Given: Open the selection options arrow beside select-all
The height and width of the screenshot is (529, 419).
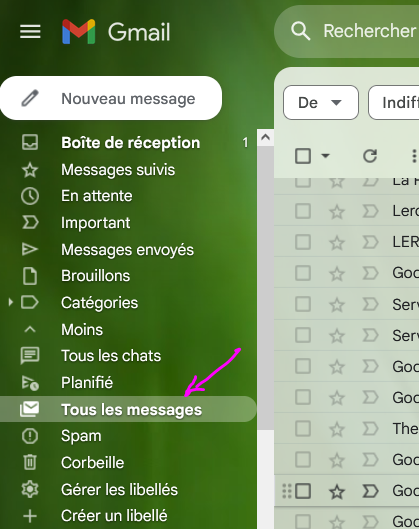Looking at the screenshot, I should [x=325, y=156].
